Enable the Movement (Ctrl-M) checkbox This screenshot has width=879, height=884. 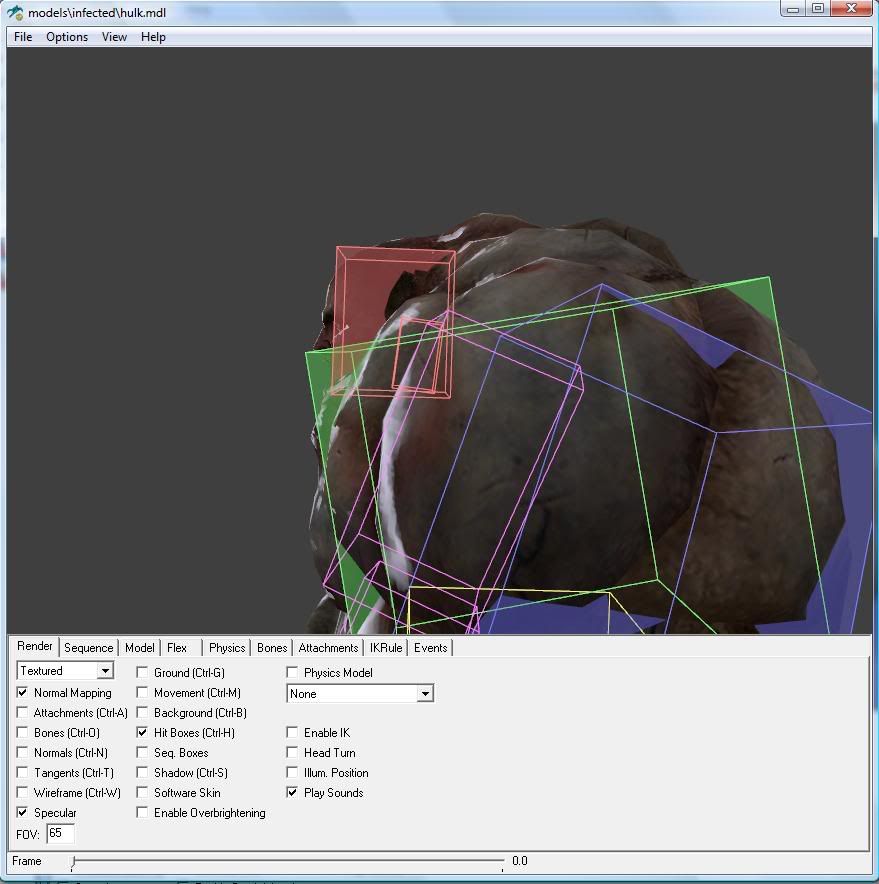click(142, 692)
